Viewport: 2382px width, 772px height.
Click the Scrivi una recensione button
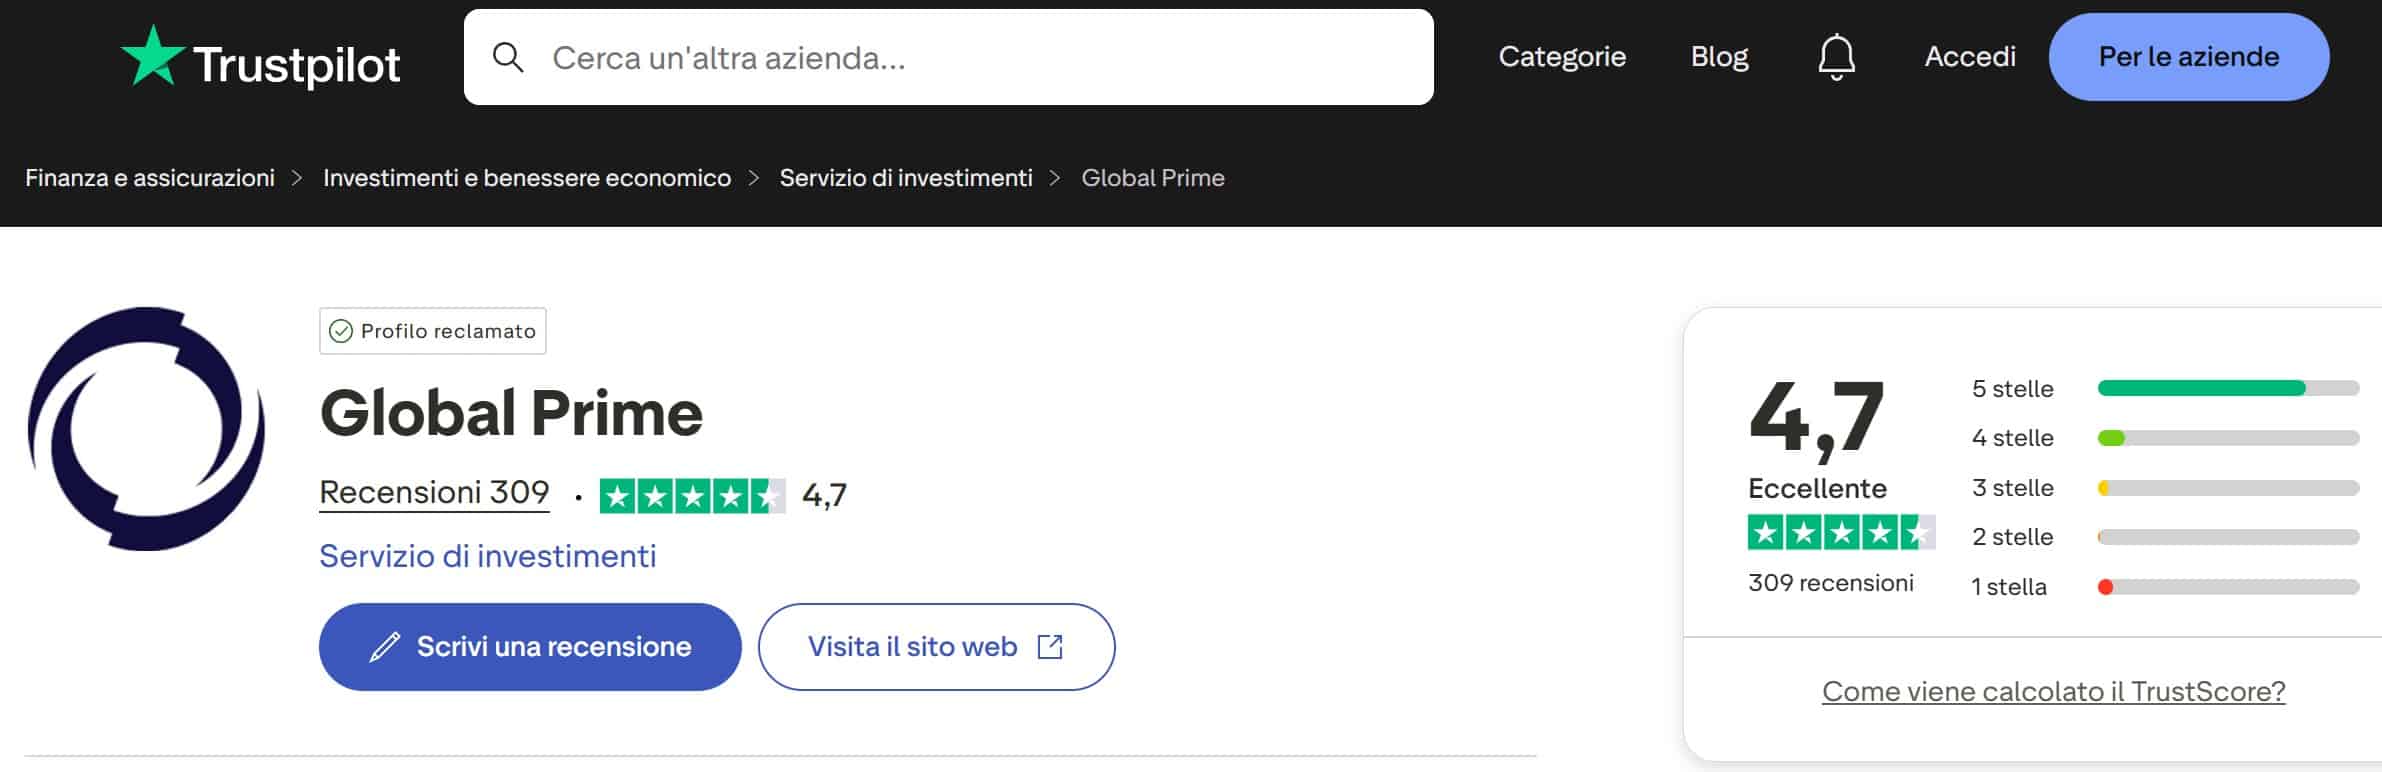[x=528, y=646]
